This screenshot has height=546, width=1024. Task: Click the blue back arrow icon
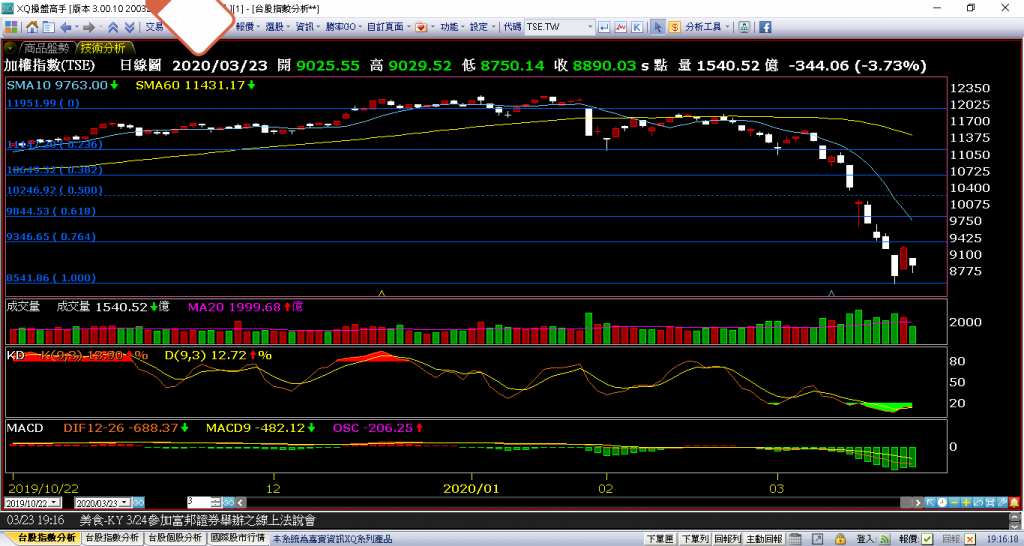coord(67,27)
